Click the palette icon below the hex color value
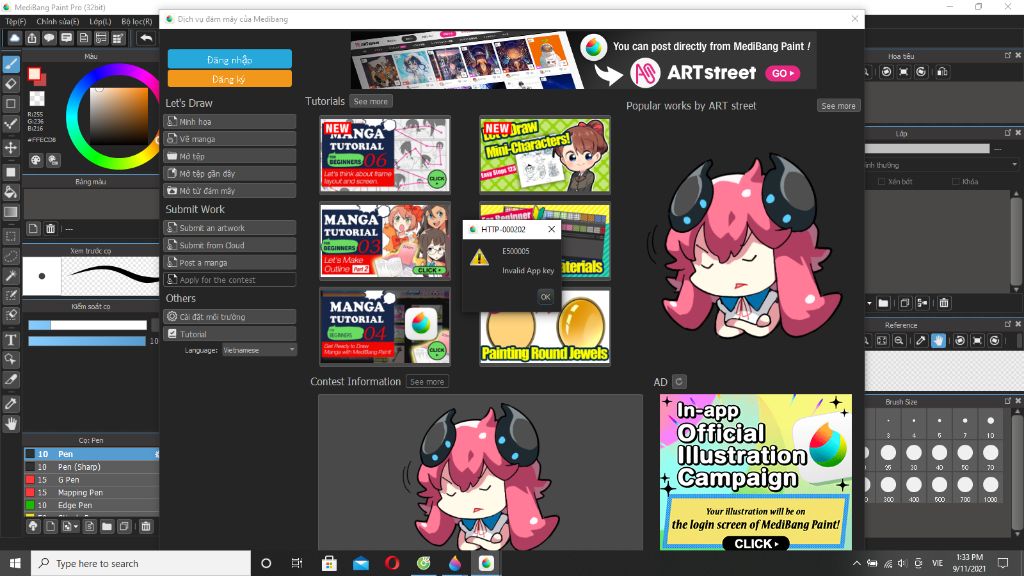Viewport: 1024px width, 576px height. [36, 160]
